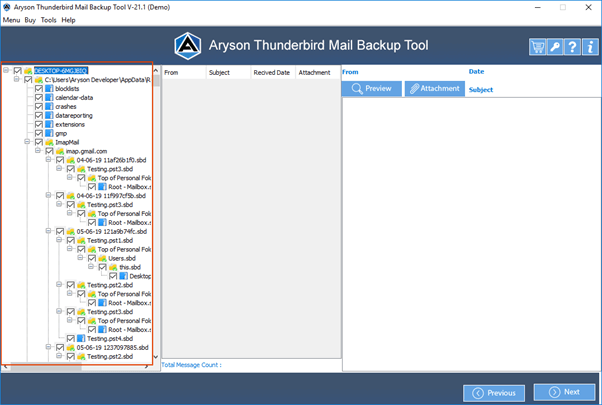The image size is (602, 405).
Task: Uncheck the datareporting checkbox
Action: pyautogui.click(x=39, y=116)
